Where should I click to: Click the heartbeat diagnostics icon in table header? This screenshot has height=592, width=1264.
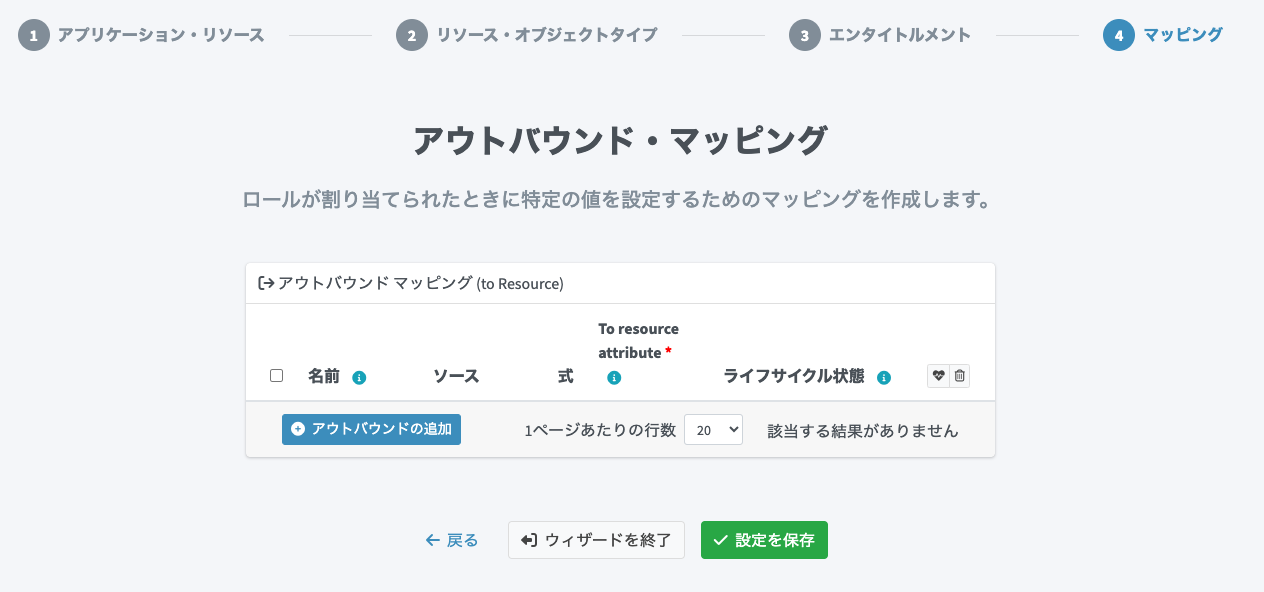938,376
